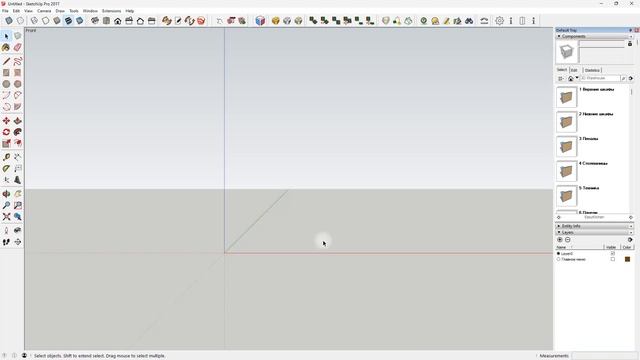Screen dimensions: 640x360
Task: Toggle Layer0 visible checkbox
Action: click(613, 253)
